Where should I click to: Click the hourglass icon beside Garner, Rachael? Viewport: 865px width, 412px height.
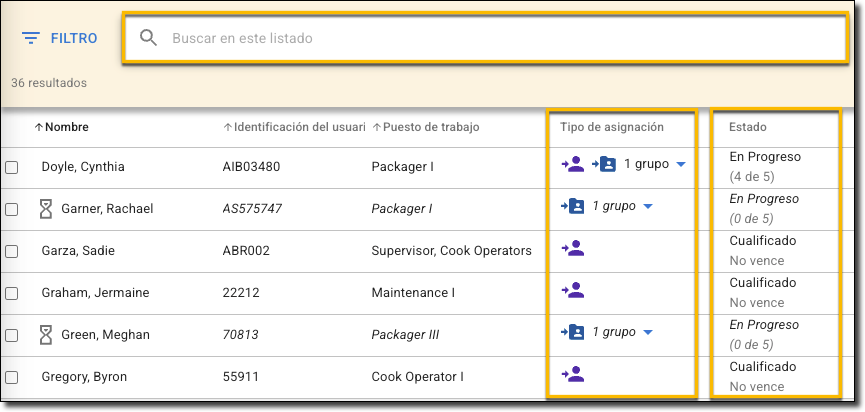click(x=45, y=208)
